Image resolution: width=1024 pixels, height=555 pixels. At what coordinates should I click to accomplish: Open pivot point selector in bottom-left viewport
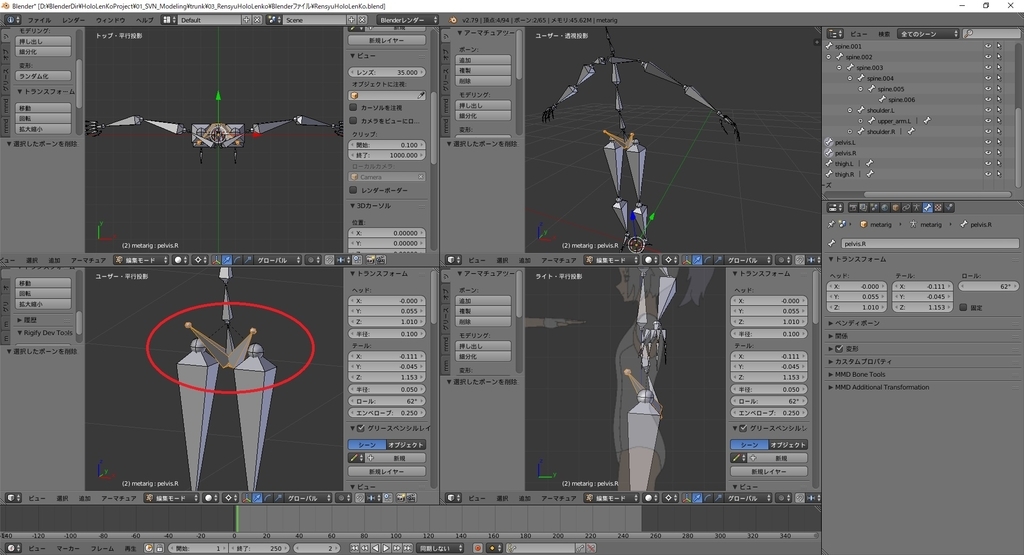(x=231, y=498)
